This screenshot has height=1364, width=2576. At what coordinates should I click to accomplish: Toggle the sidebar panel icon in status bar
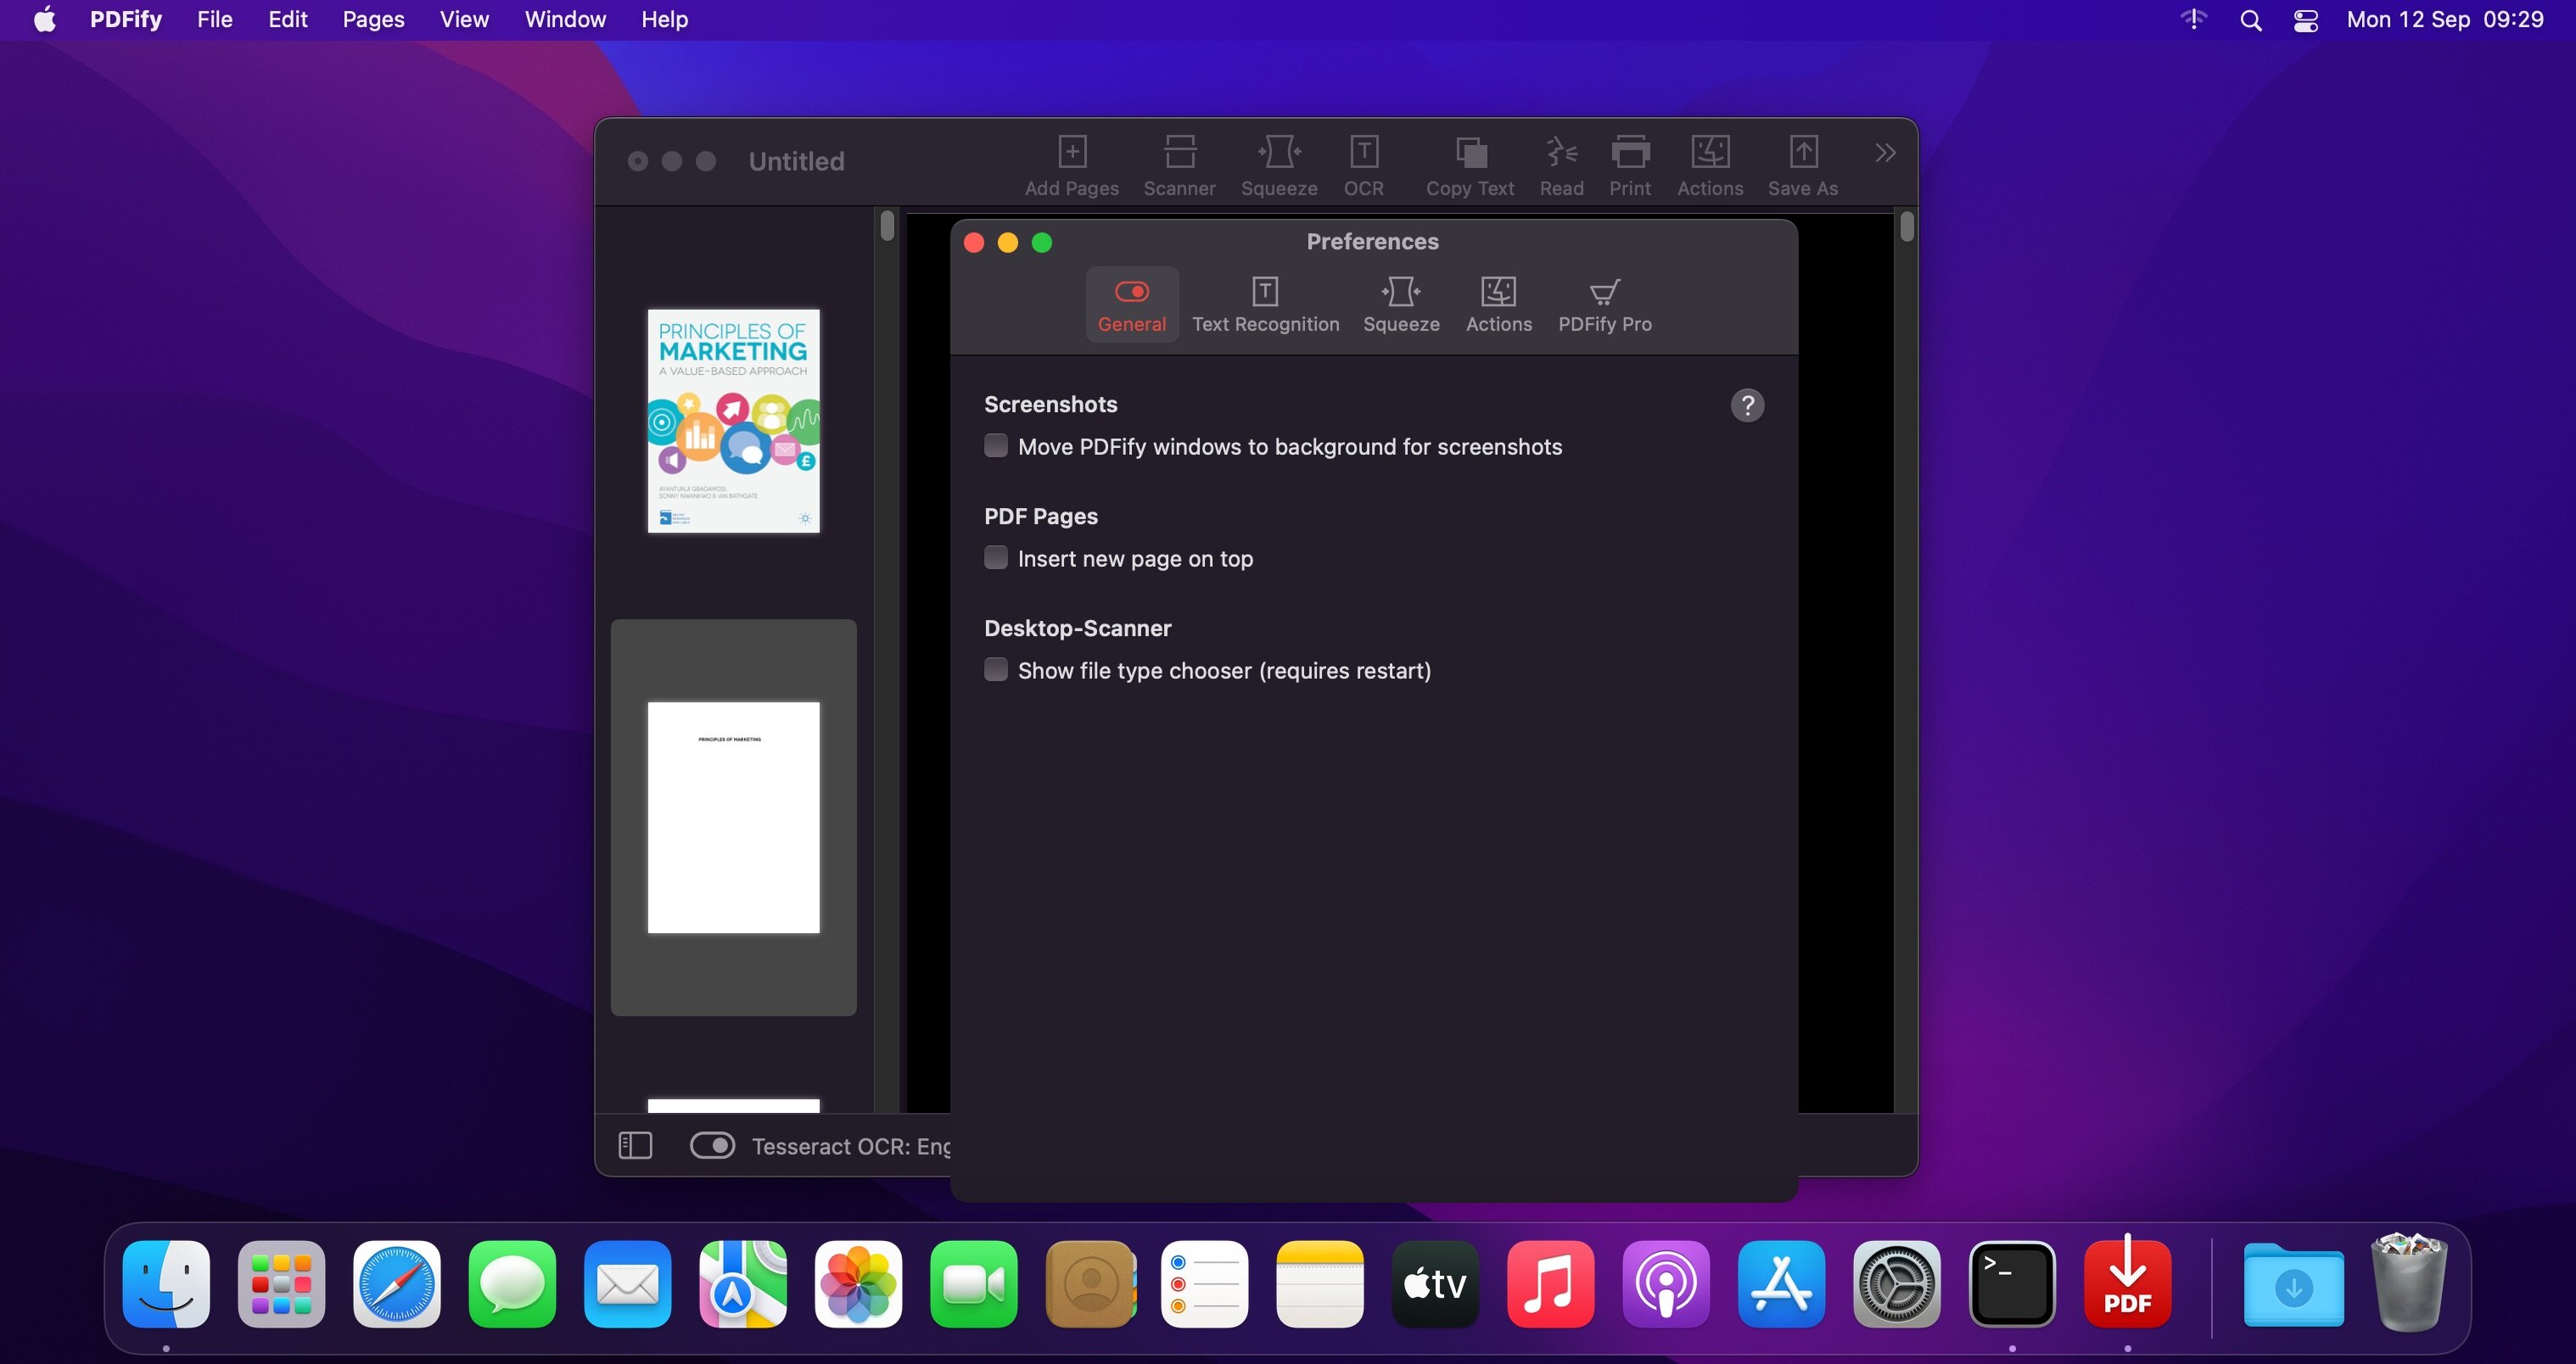(635, 1145)
